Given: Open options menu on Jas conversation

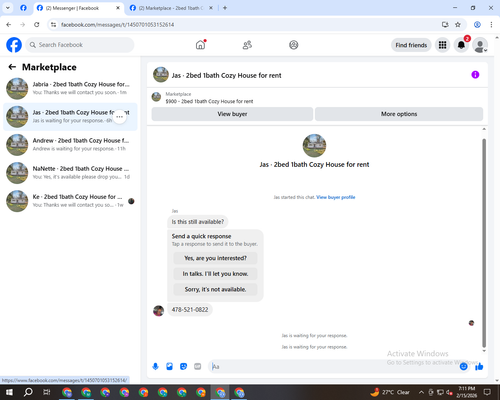Looking at the screenshot, I should (x=119, y=117).
